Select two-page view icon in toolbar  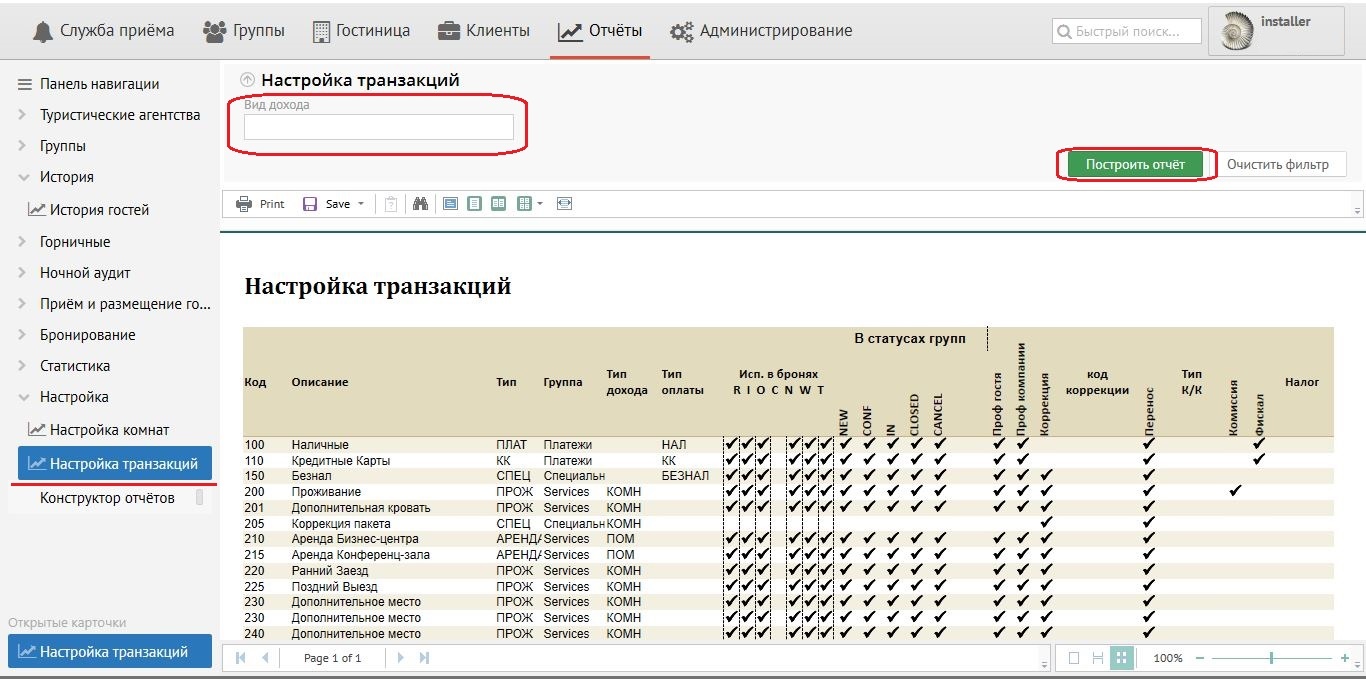click(x=498, y=204)
